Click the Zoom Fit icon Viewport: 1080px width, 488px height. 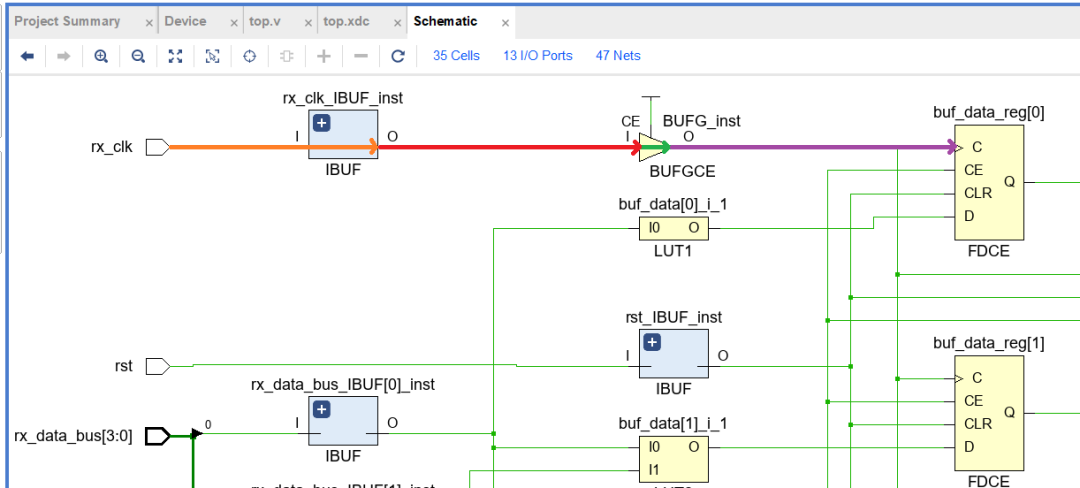176,56
